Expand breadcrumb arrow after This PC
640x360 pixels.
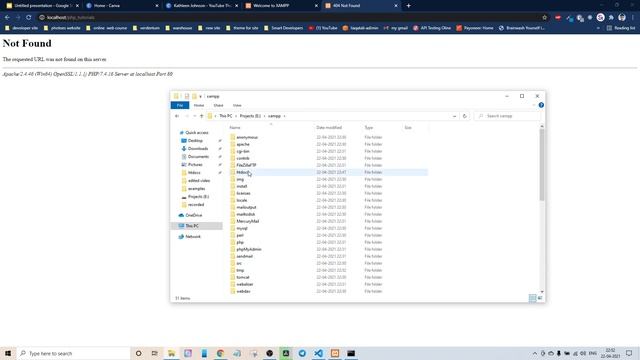[x=236, y=116]
